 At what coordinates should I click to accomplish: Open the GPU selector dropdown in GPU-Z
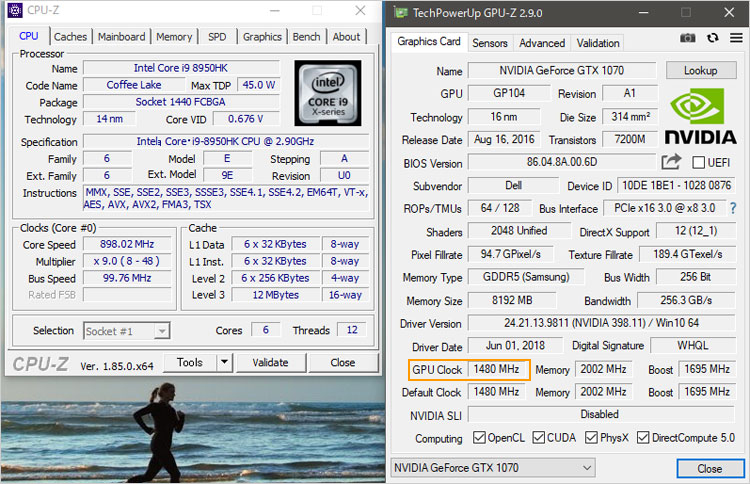click(493, 468)
